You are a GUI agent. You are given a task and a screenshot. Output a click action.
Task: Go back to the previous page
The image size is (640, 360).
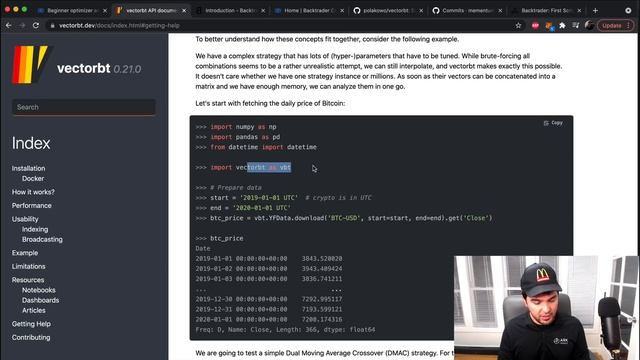(x=9, y=25)
